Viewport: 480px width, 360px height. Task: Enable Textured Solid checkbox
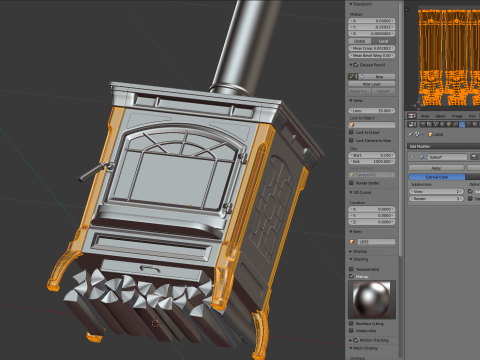click(x=351, y=269)
